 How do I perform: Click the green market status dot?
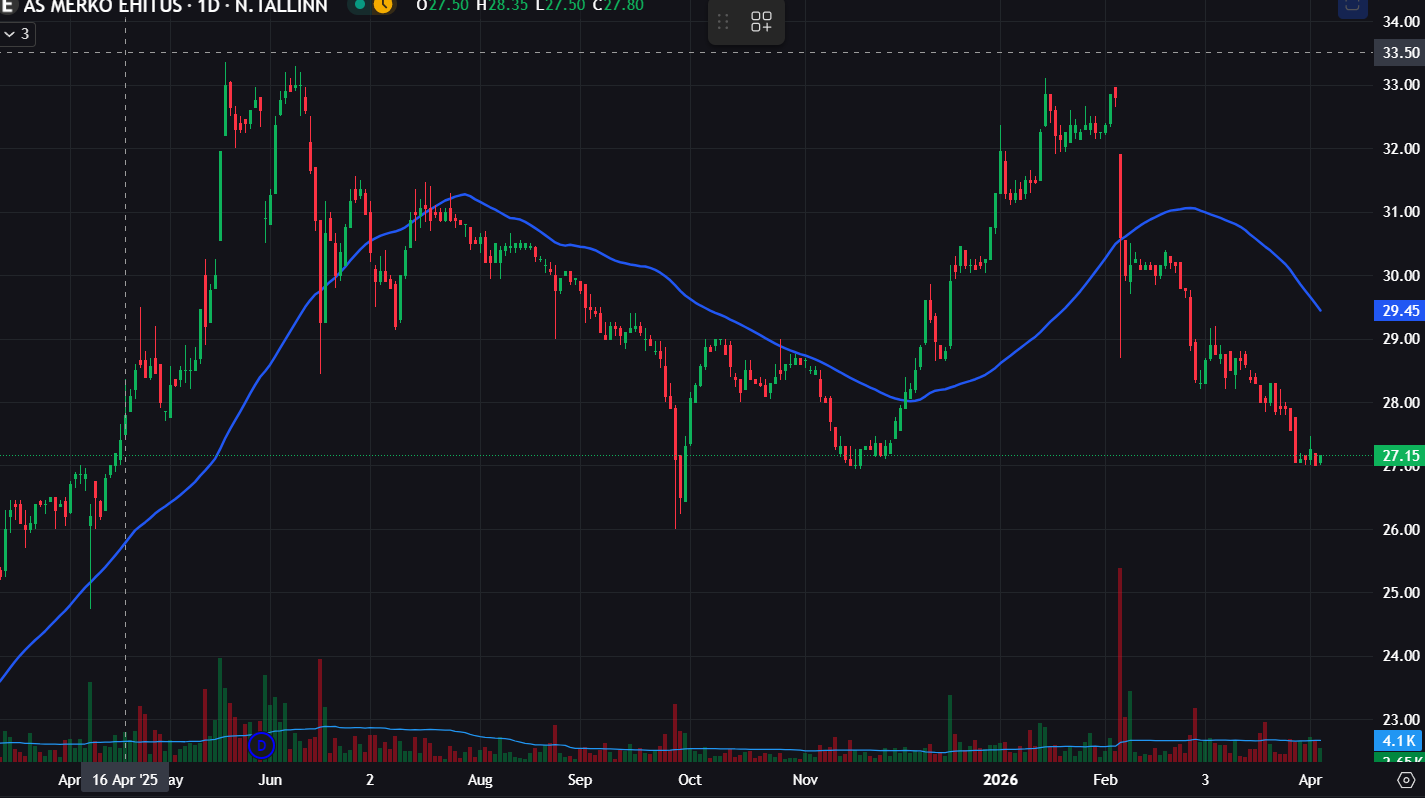tap(360, 4)
